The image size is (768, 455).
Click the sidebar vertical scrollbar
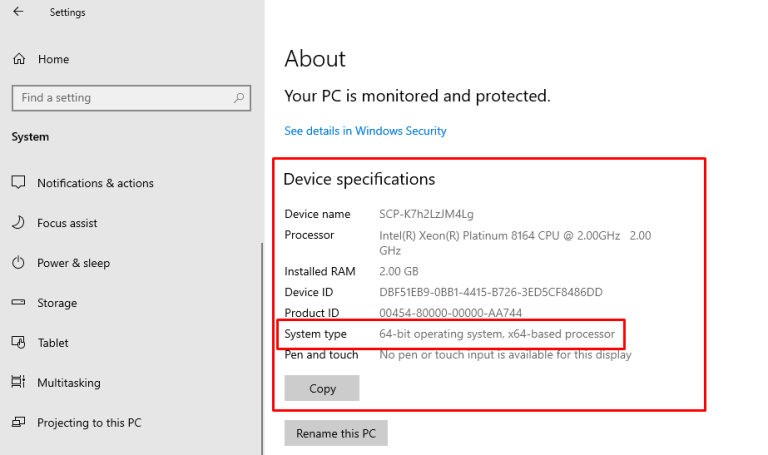(x=262, y=349)
